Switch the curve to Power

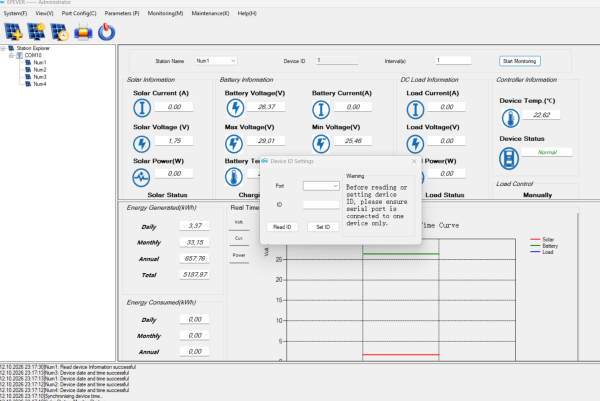[x=239, y=255]
